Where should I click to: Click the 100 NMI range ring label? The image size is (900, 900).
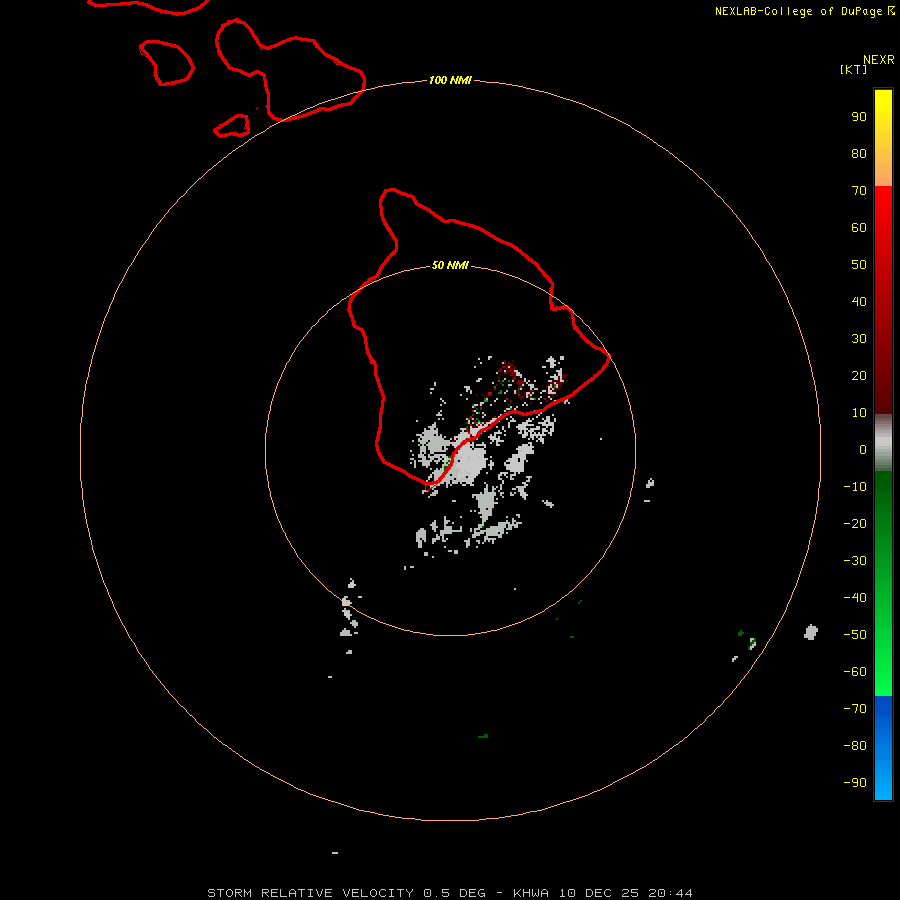point(450,80)
